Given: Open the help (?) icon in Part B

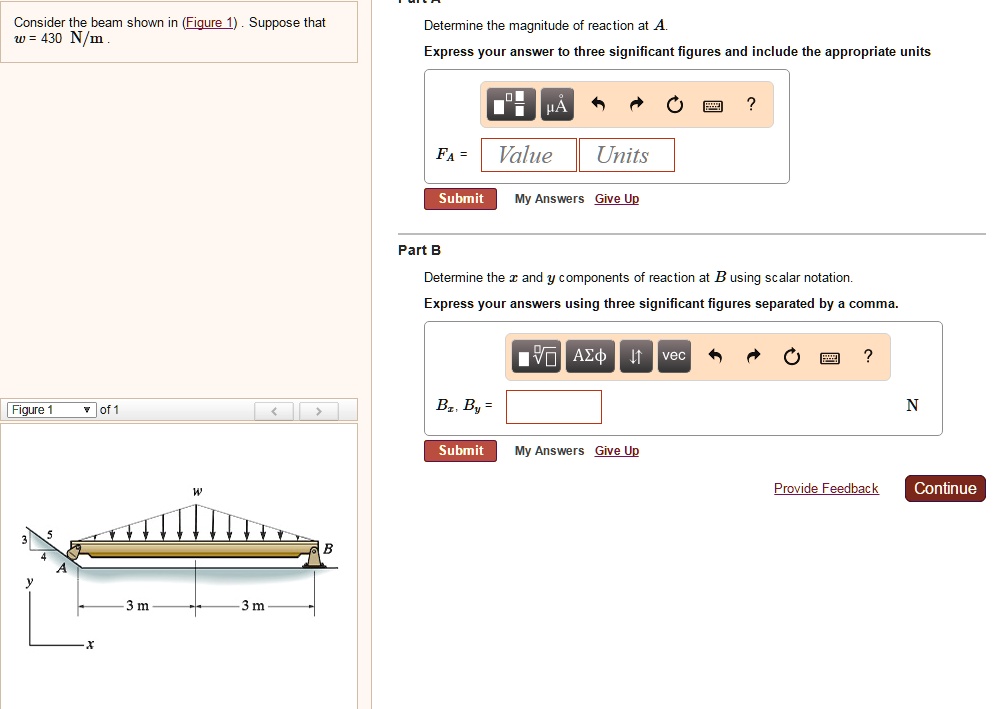Looking at the screenshot, I should 866,356.
